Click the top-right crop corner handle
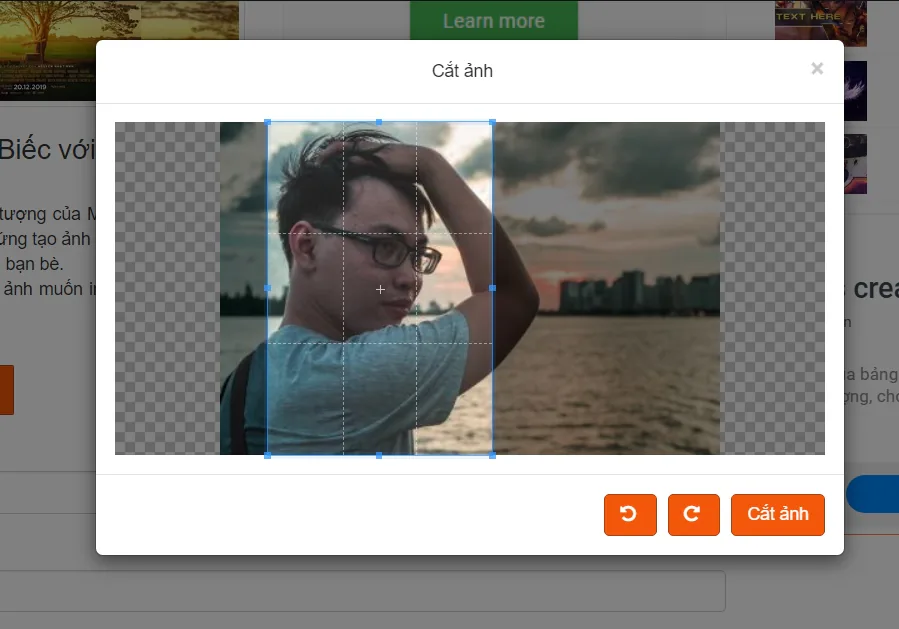This screenshot has width=899, height=629. coord(493,122)
